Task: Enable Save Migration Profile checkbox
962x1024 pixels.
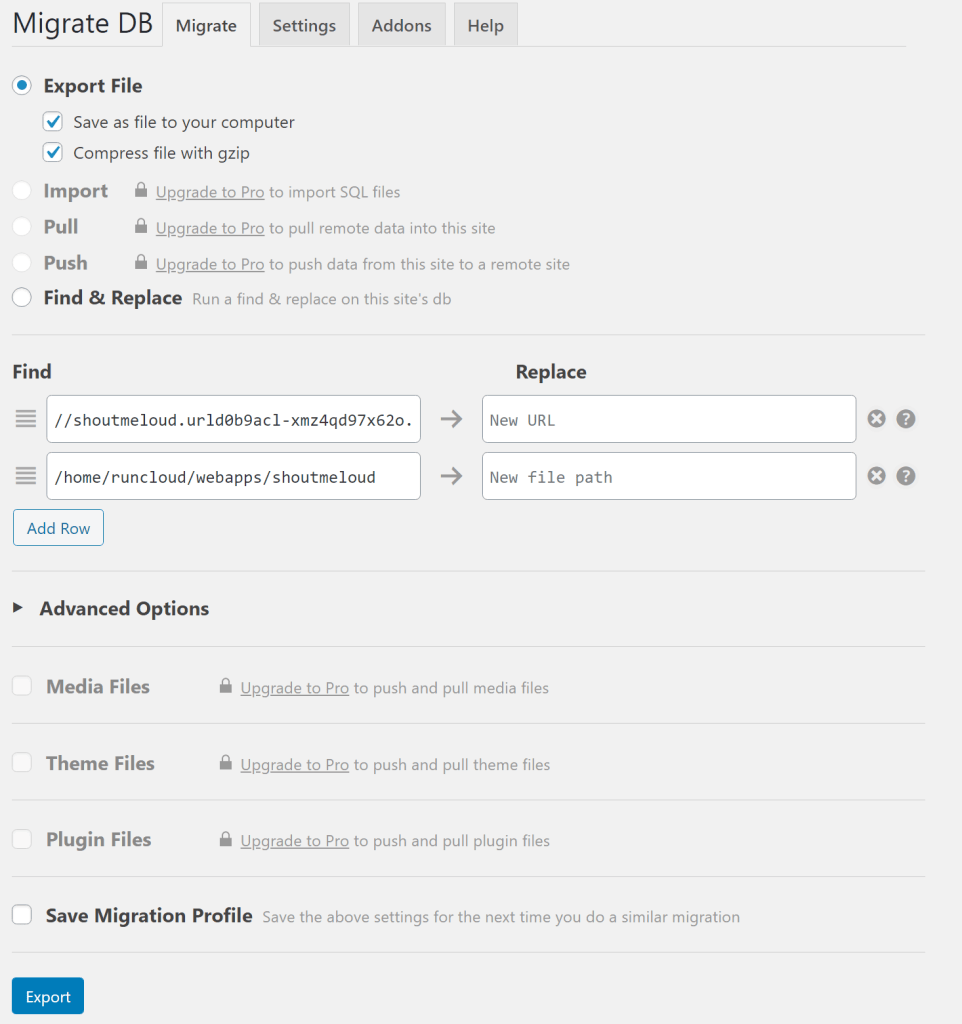Action: [x=22, y=915]
